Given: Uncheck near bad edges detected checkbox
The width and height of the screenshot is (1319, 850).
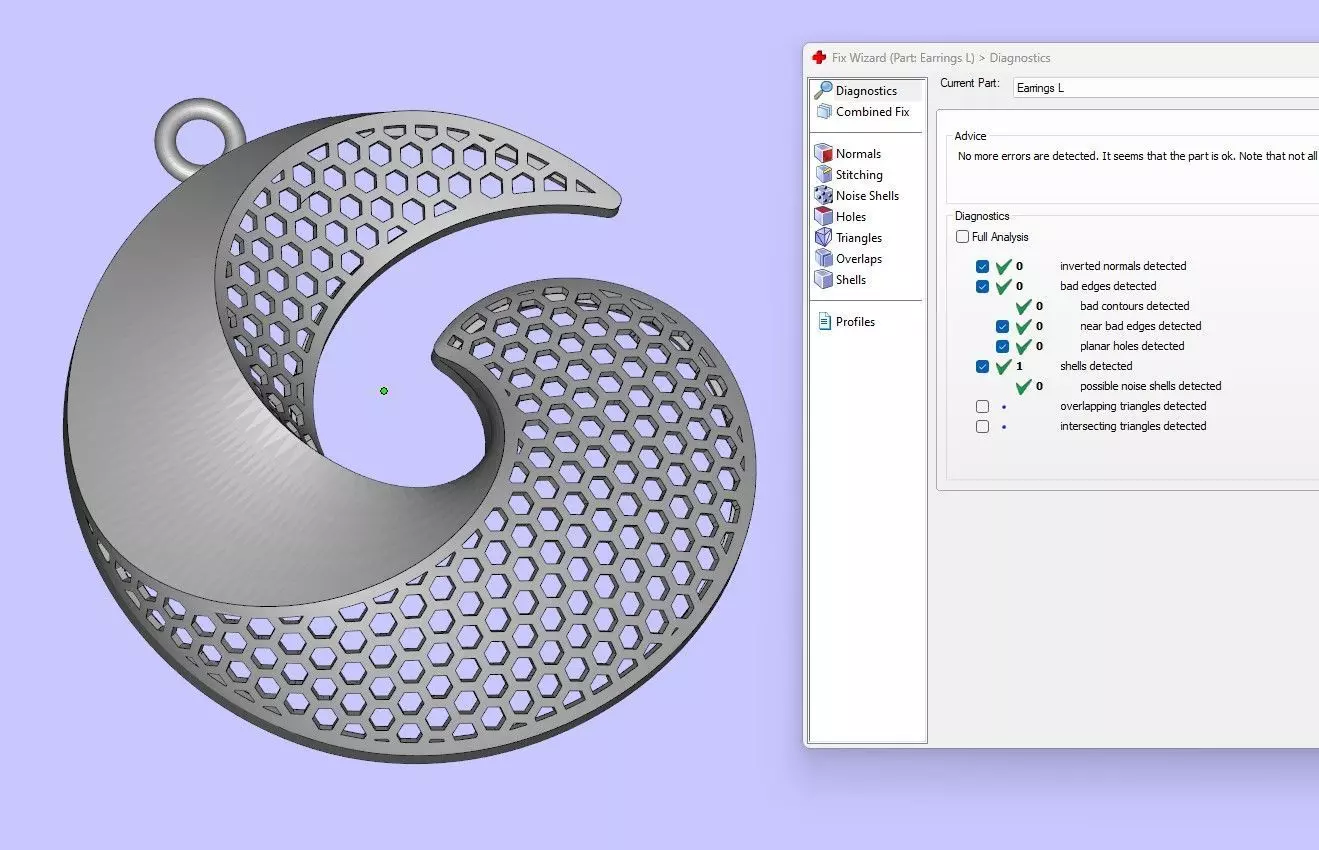Looking at the screenshot, I should [x=1002, y=327].
